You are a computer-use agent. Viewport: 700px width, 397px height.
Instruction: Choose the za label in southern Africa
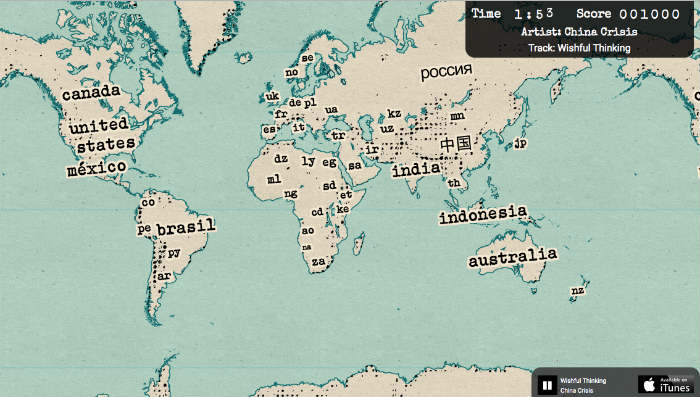(x=318, y=262)
